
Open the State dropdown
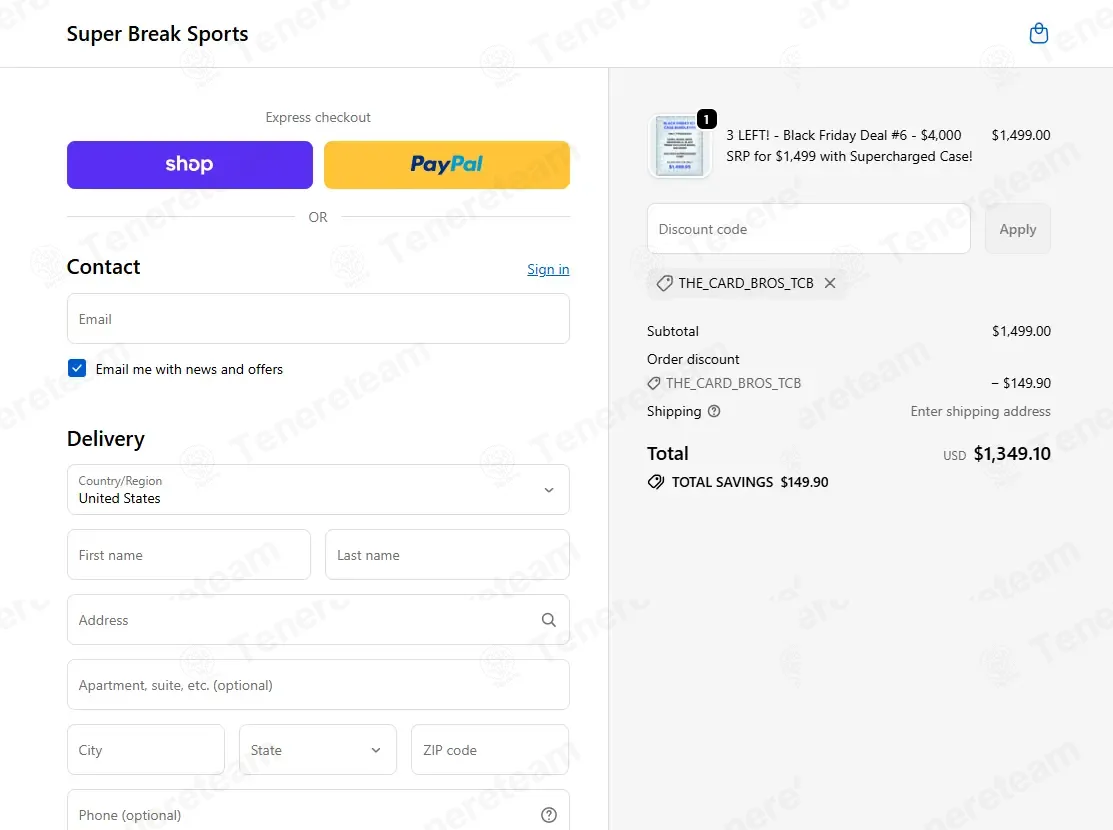pyautogui.click(x=317, y=749)
